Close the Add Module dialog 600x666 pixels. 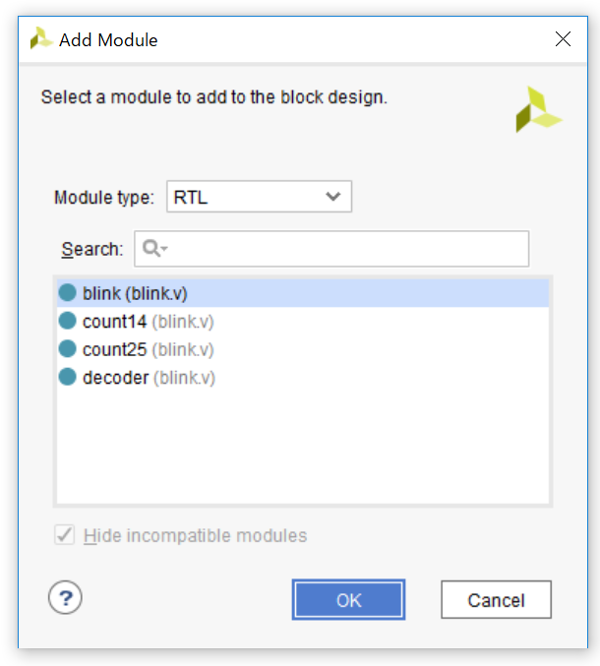pyautogui.click(x=563, y=40)
